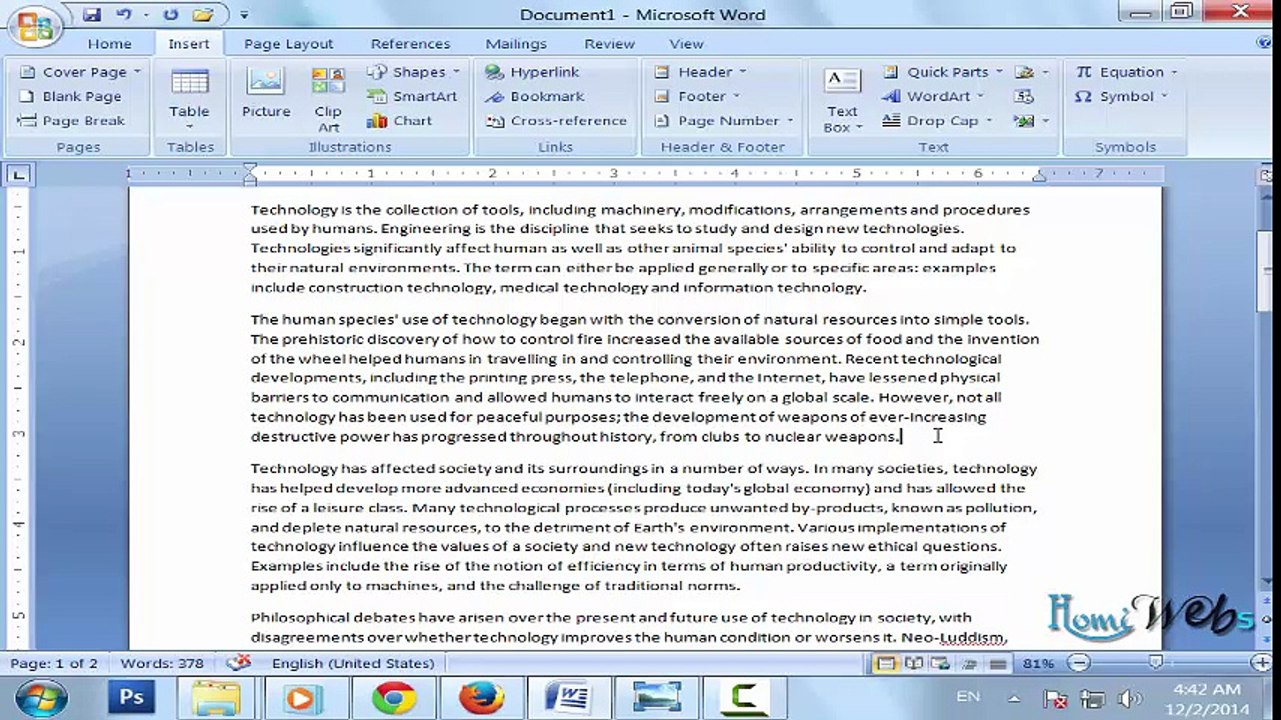Viewport: 1281px width, 720px height.
Task: Click the Zoom In plus button
Action: [x=1262, y=662]
